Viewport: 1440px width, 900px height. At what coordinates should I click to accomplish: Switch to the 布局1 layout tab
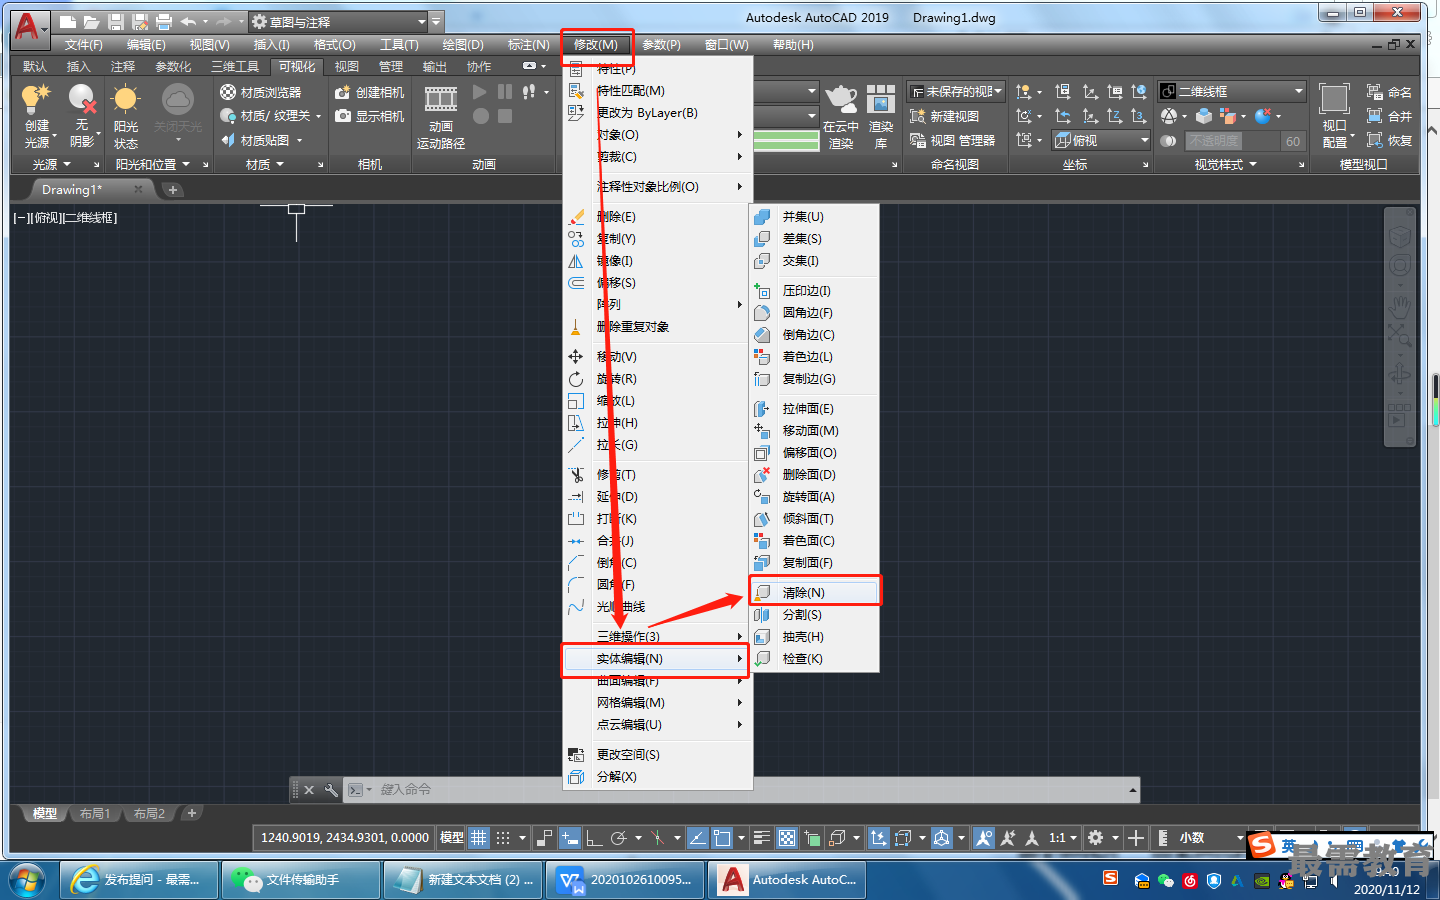[x=95, y=814]
